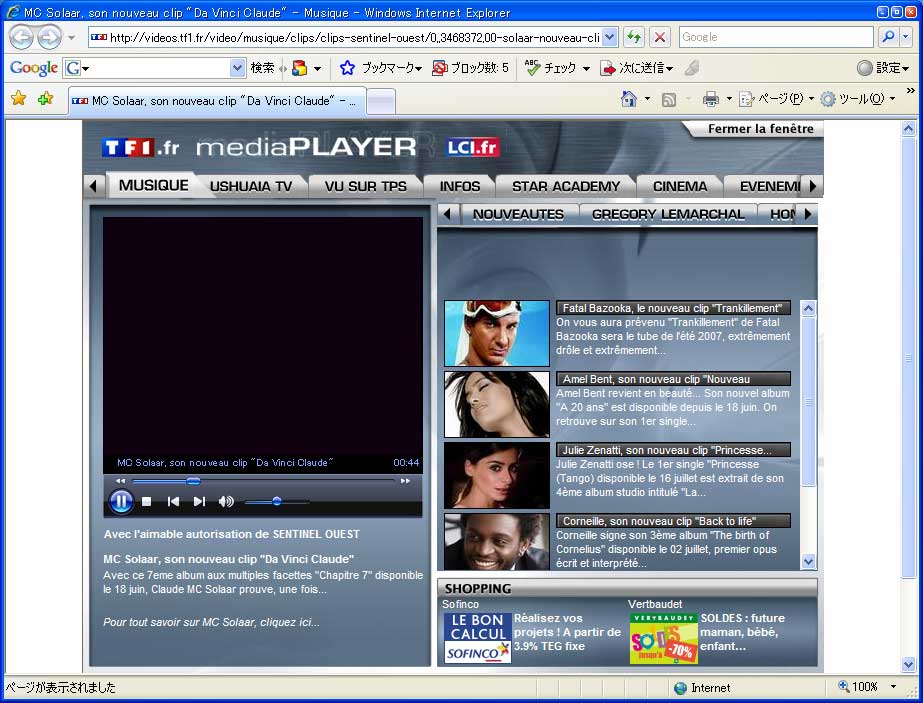Click "Pour tout savoir sur MC Solaar" link
This screenshot has width=923, height=703.
[x=211, y=622]
